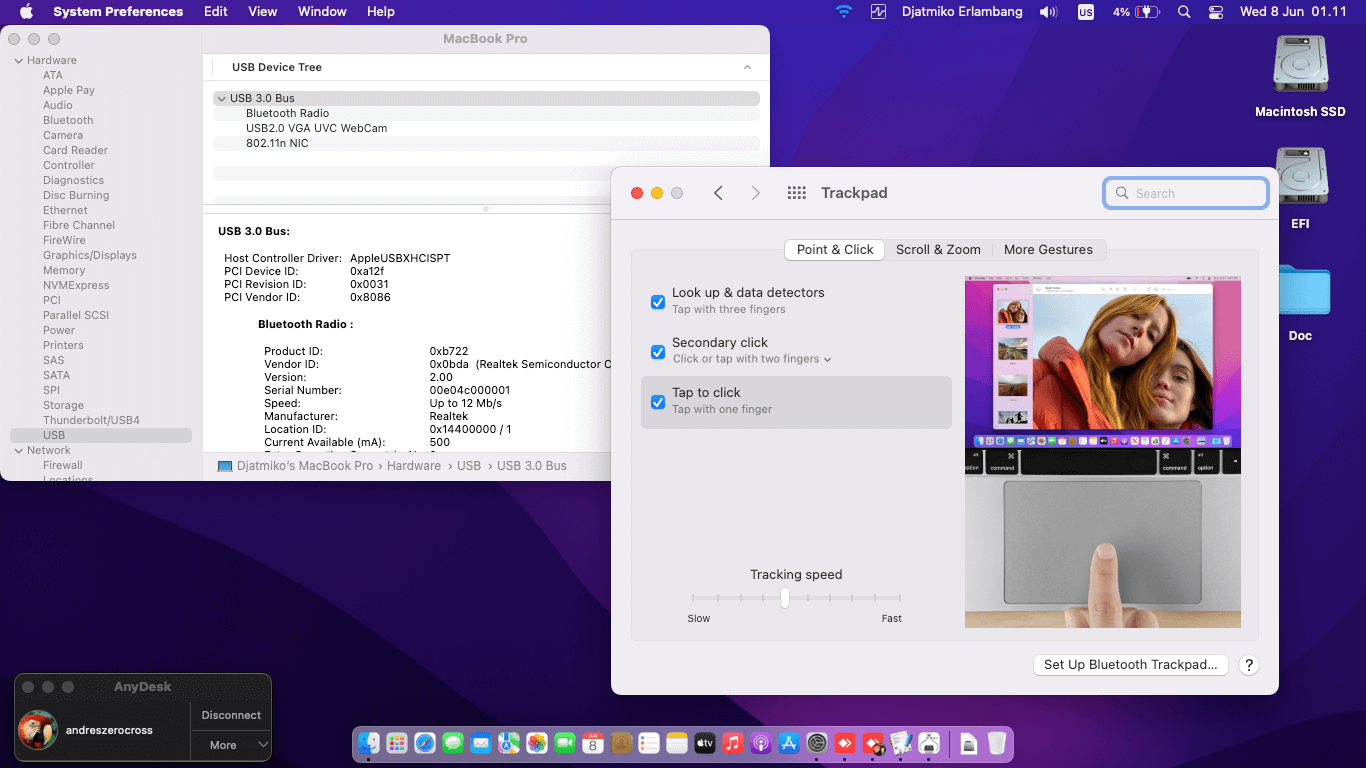1366x768 pixels.
Task: Open Music from the Dock
Action: pyautogui.click(x=733, y=743)
